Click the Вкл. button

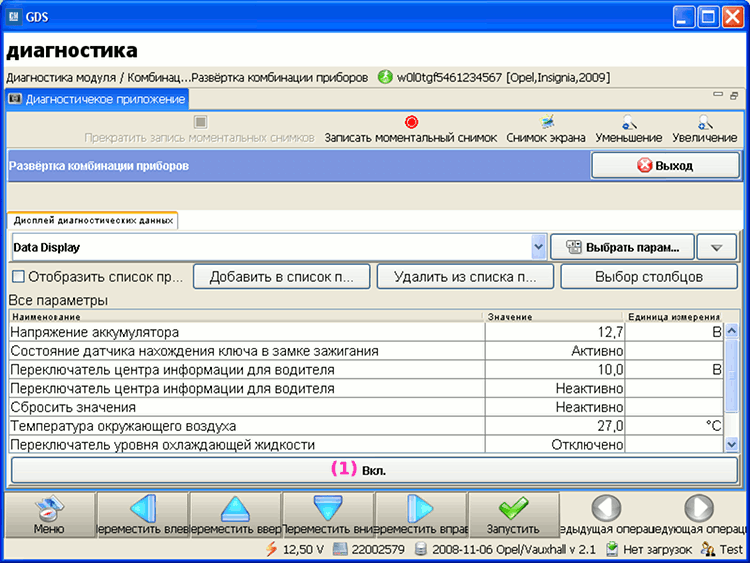375,470
